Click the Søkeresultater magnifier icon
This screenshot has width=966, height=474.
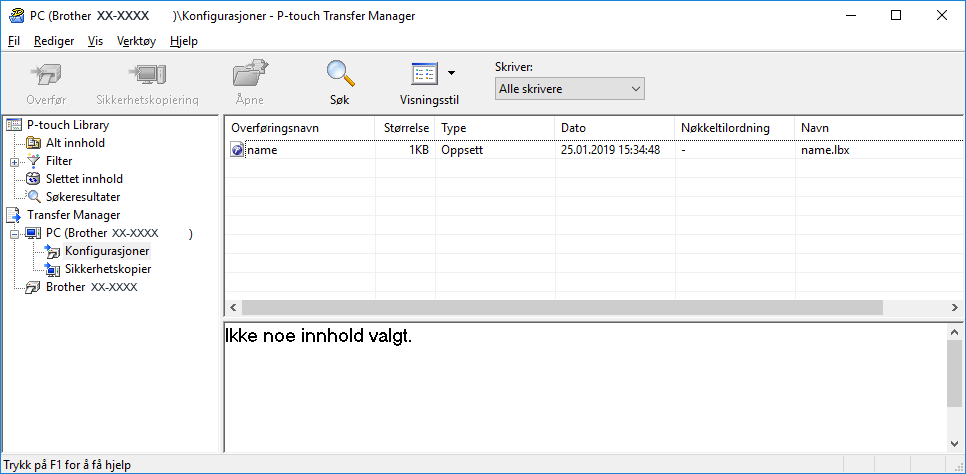(34, 197)
